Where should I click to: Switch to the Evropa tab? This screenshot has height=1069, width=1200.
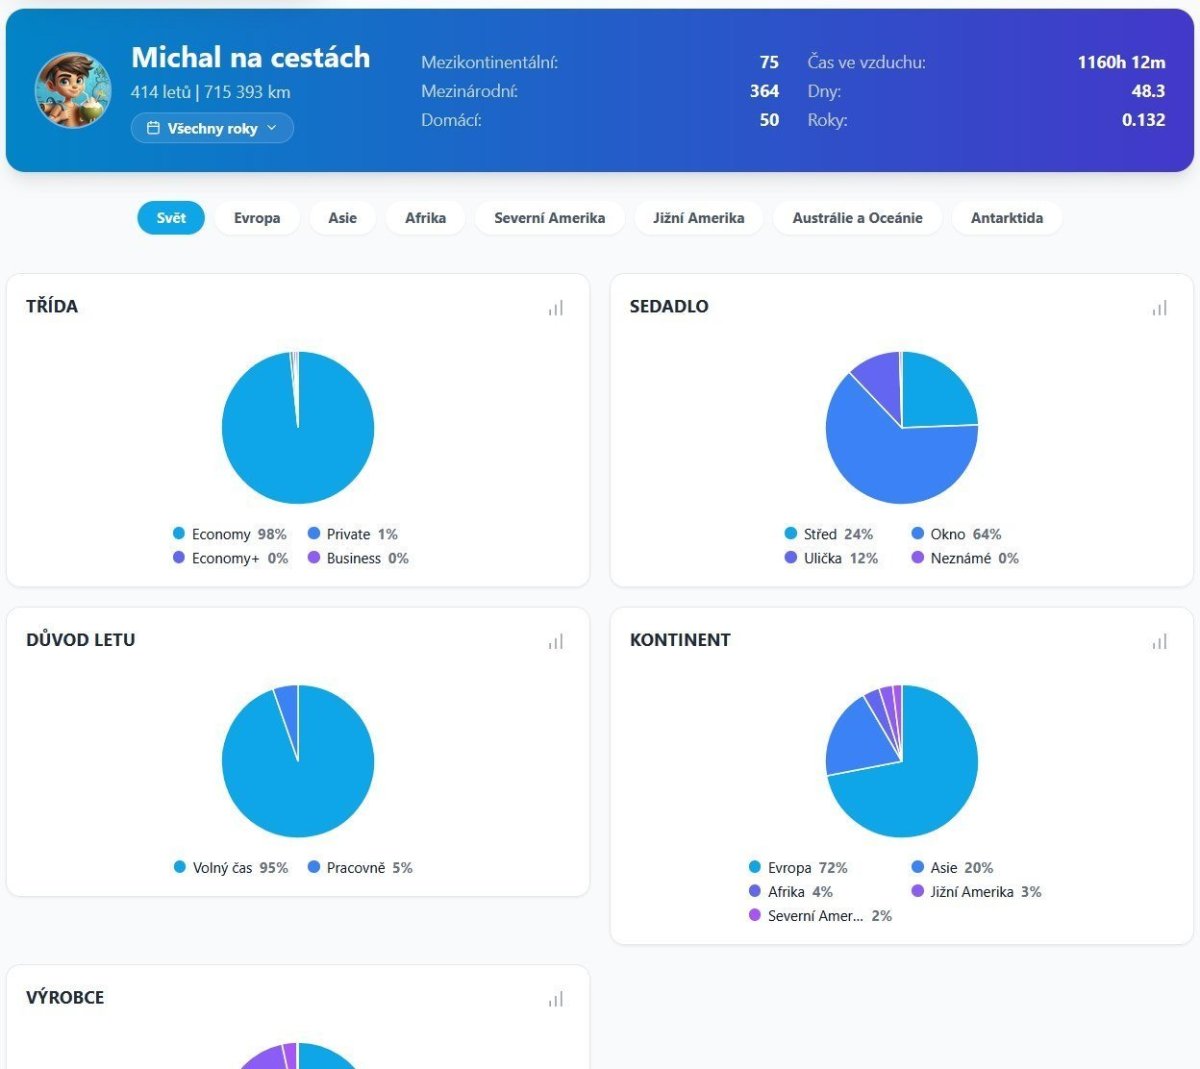point(257,218)
